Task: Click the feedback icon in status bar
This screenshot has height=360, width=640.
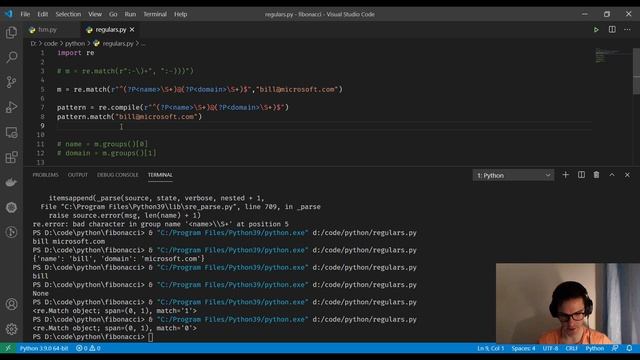Action: pyautogui.click(x=615, y=348)
